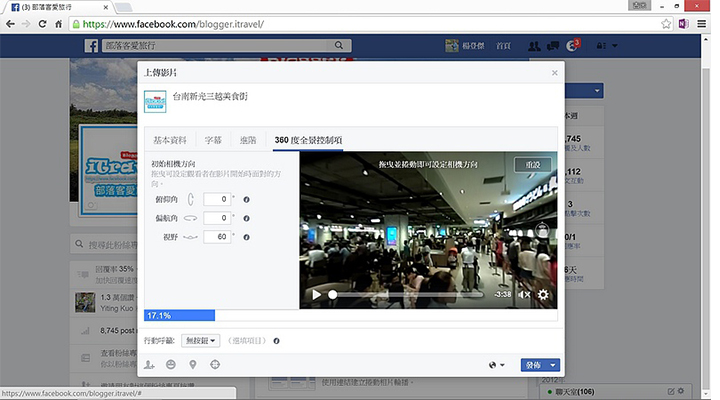The image size is (720, 400).
Task: Open audience privacy globe dropdown
Action: tap(496, 365)
